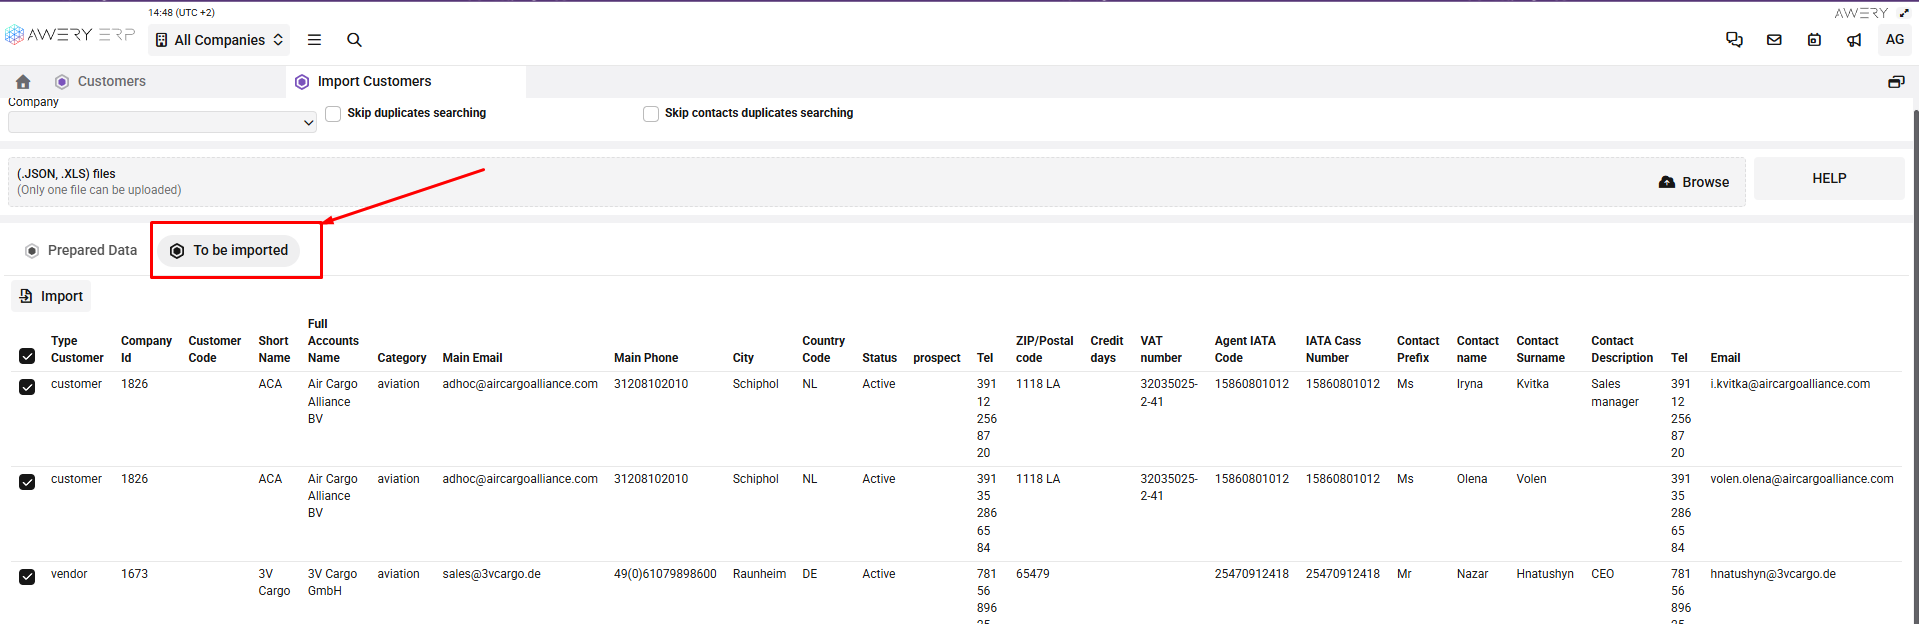Screen dimensions: 1919x624
Task: Click the fullscreen expand arrow icon
Action: point(1904,13)
